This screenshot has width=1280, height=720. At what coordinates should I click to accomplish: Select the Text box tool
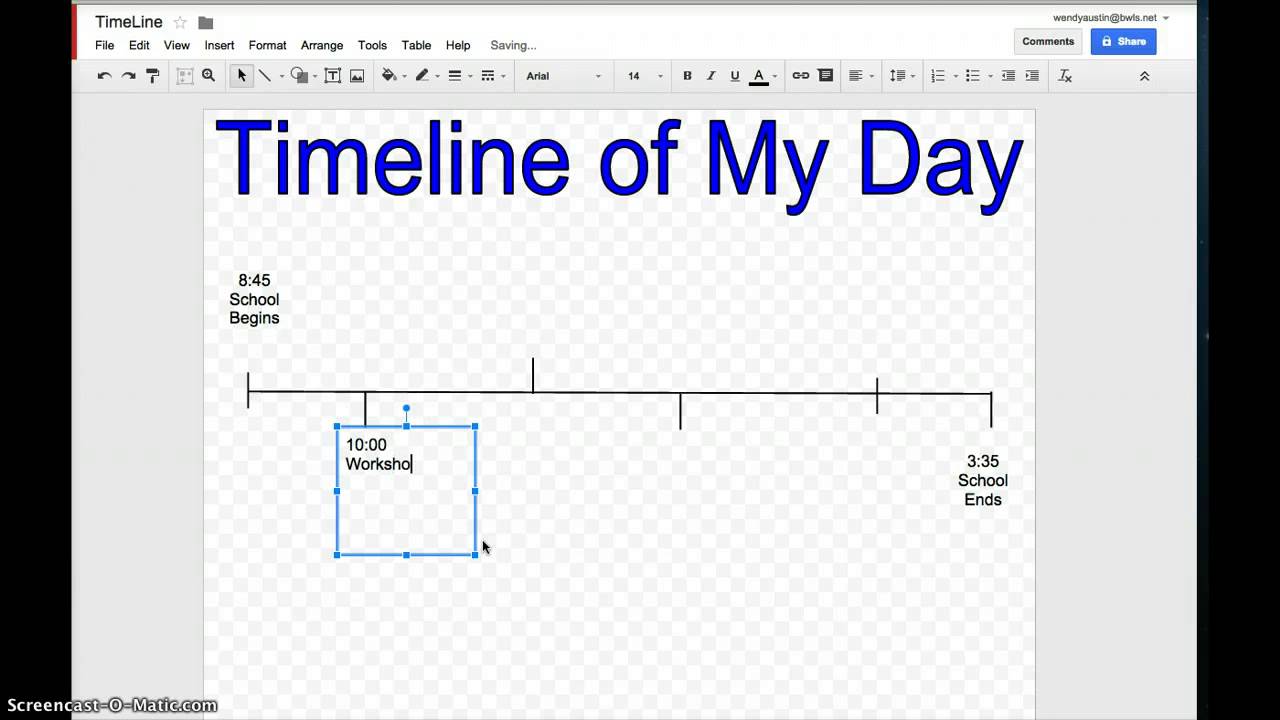click(x=333, y=75)
